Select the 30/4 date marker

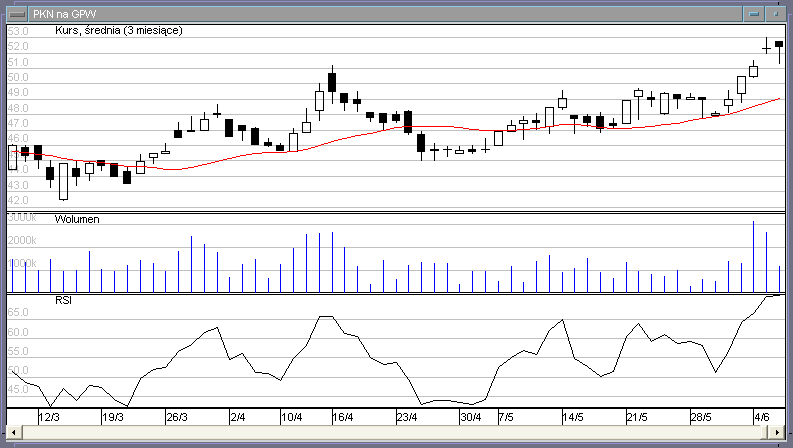click(471, 417)
